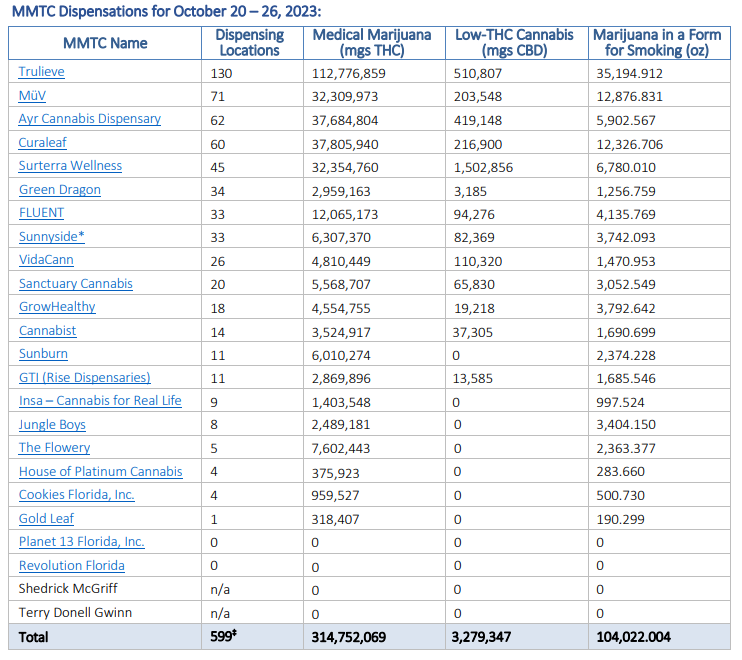The width and height of the screenshot is (742, 660).
Task: Open the VidaCann link
Action: pos(46,260)
